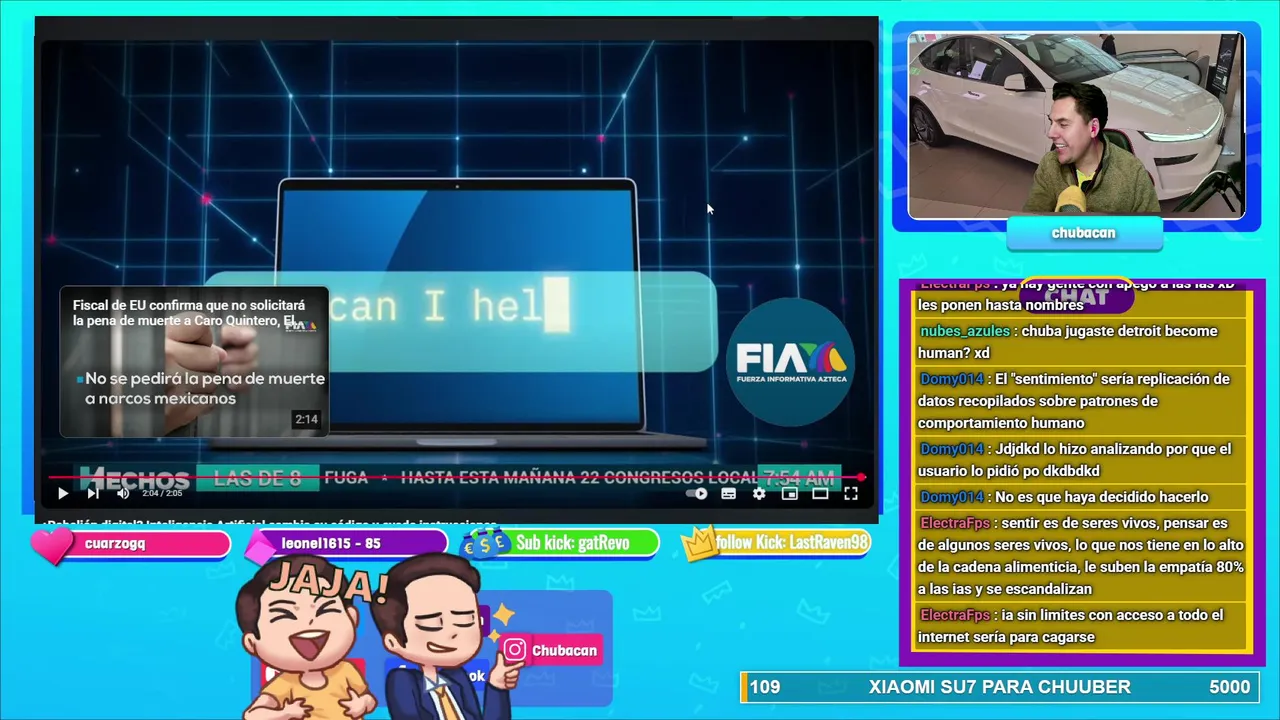Viewport: 1280px width, 720px height.
Task: Click the goal amount 5000
Action: pos(1229,687)
